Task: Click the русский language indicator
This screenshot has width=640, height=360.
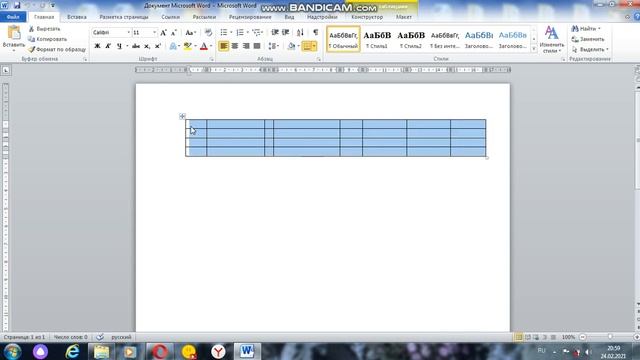Action: click(x=122, y=337)
